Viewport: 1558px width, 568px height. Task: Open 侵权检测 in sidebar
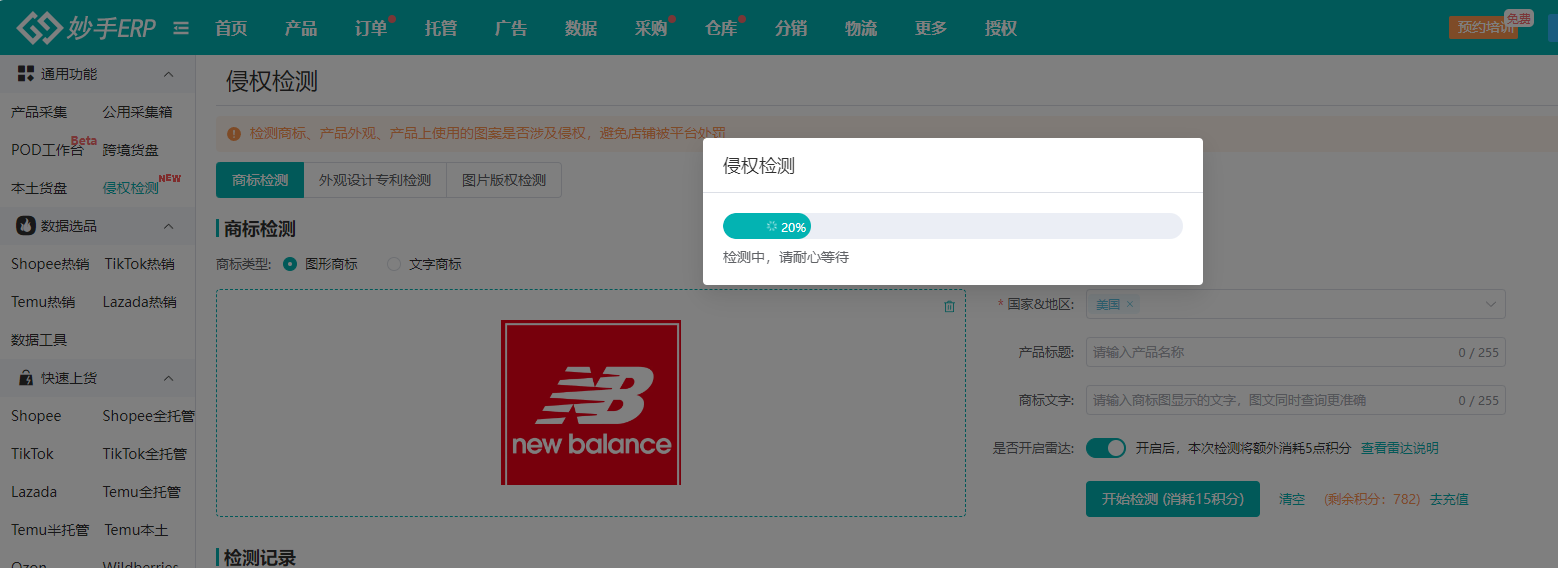coord(131,188)
